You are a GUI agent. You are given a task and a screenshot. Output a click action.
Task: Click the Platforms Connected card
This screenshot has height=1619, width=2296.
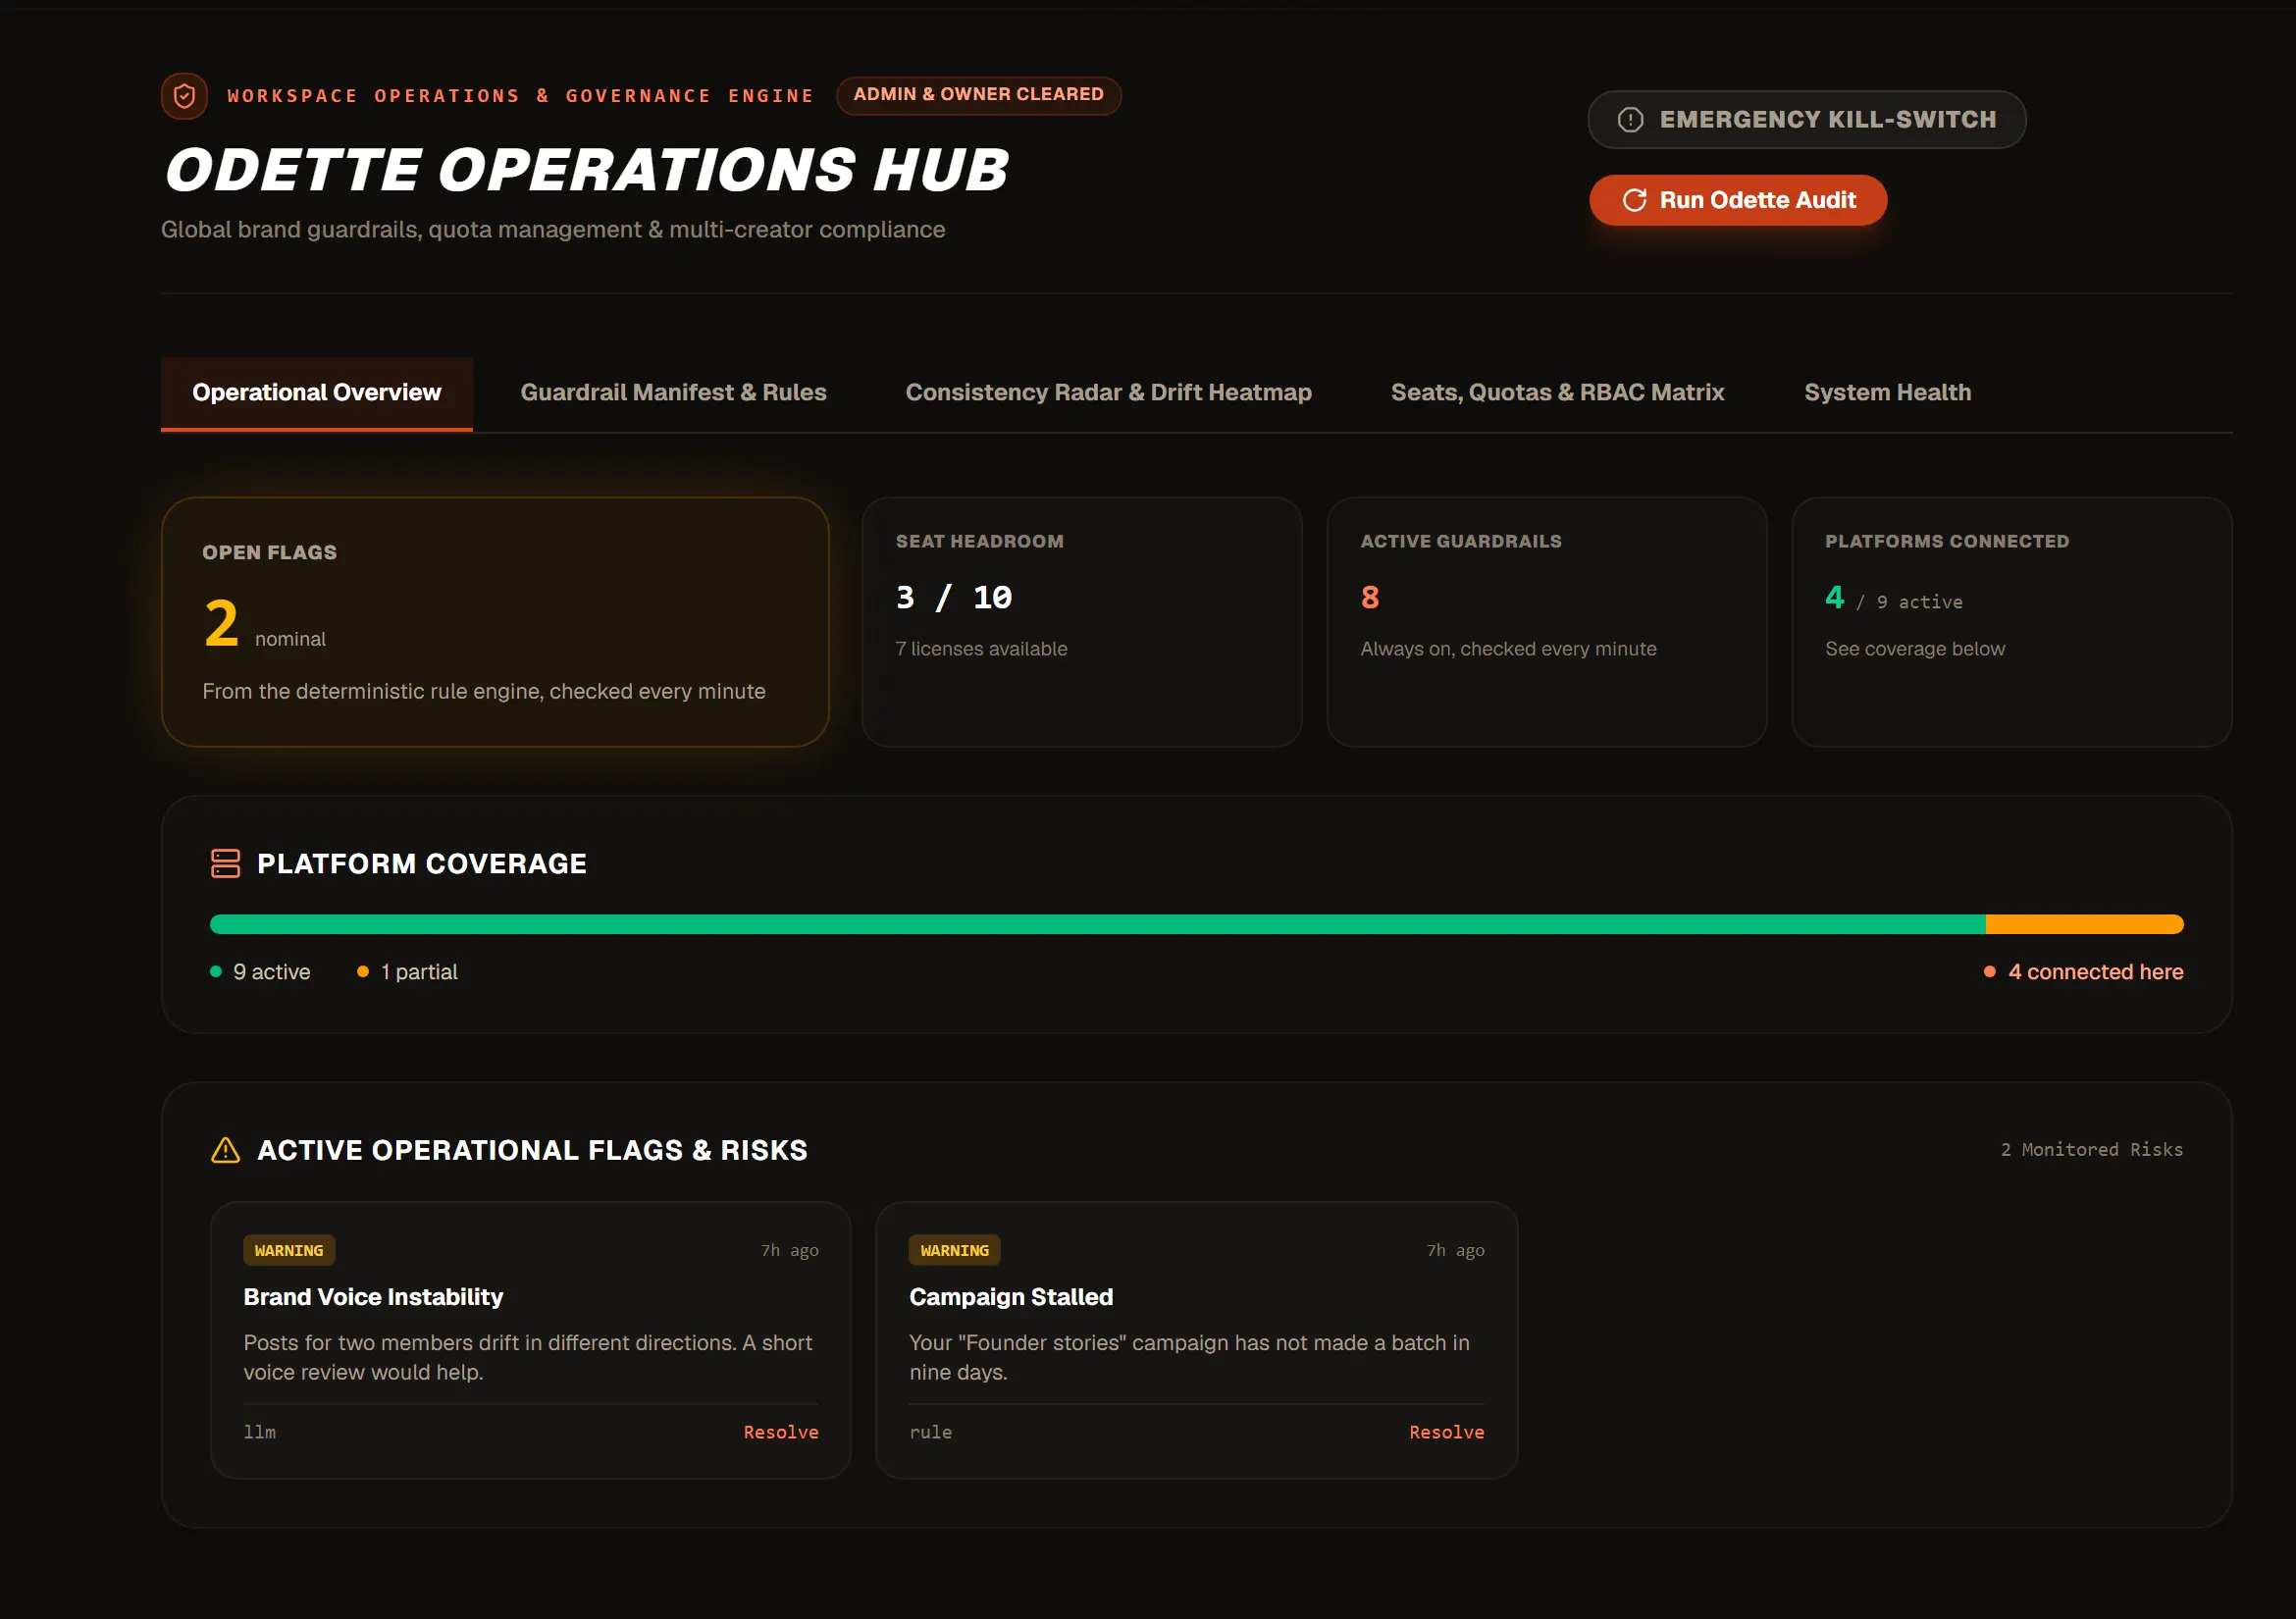2011,622
